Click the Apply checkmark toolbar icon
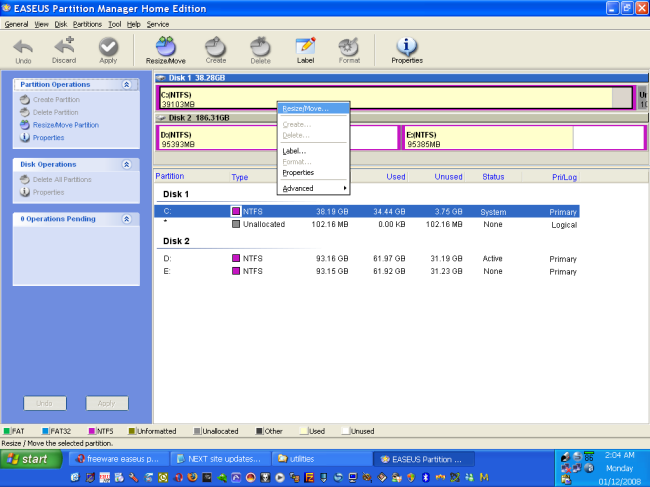650x487 pixels. pyautogui.click(x=108, y=51)
